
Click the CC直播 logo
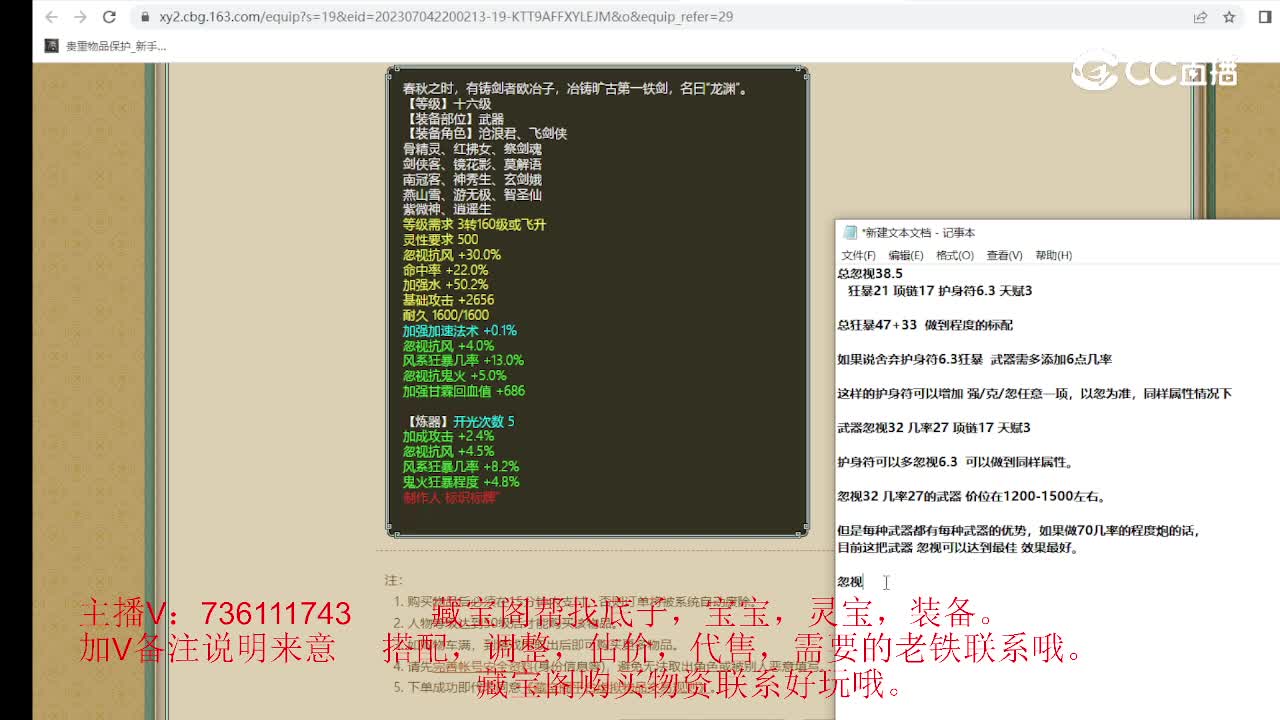1155,71
